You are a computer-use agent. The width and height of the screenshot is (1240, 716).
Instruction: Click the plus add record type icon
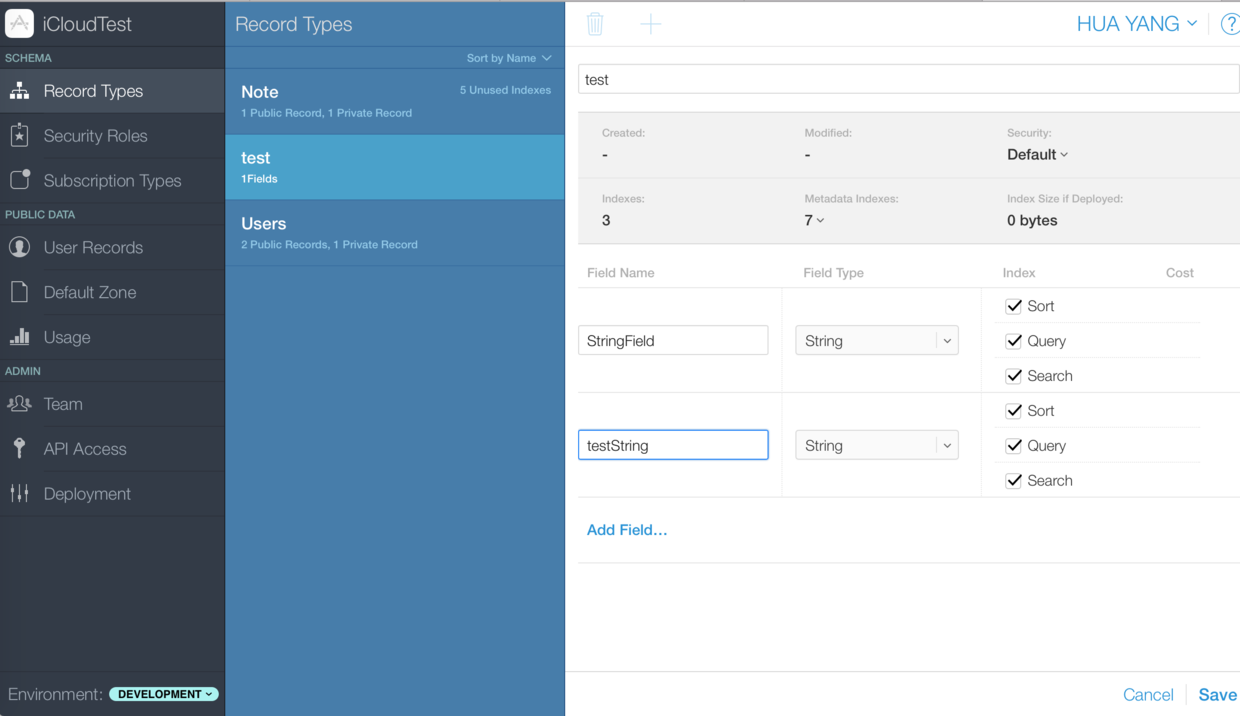coord(650,24)
